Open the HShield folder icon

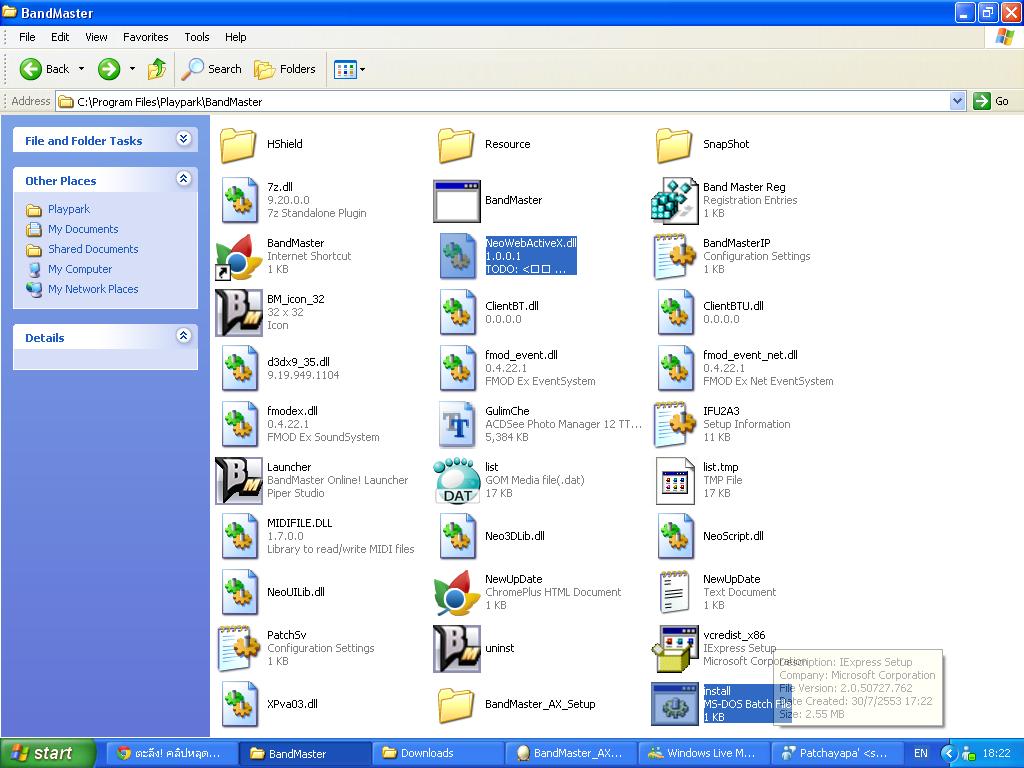[238, 144]
